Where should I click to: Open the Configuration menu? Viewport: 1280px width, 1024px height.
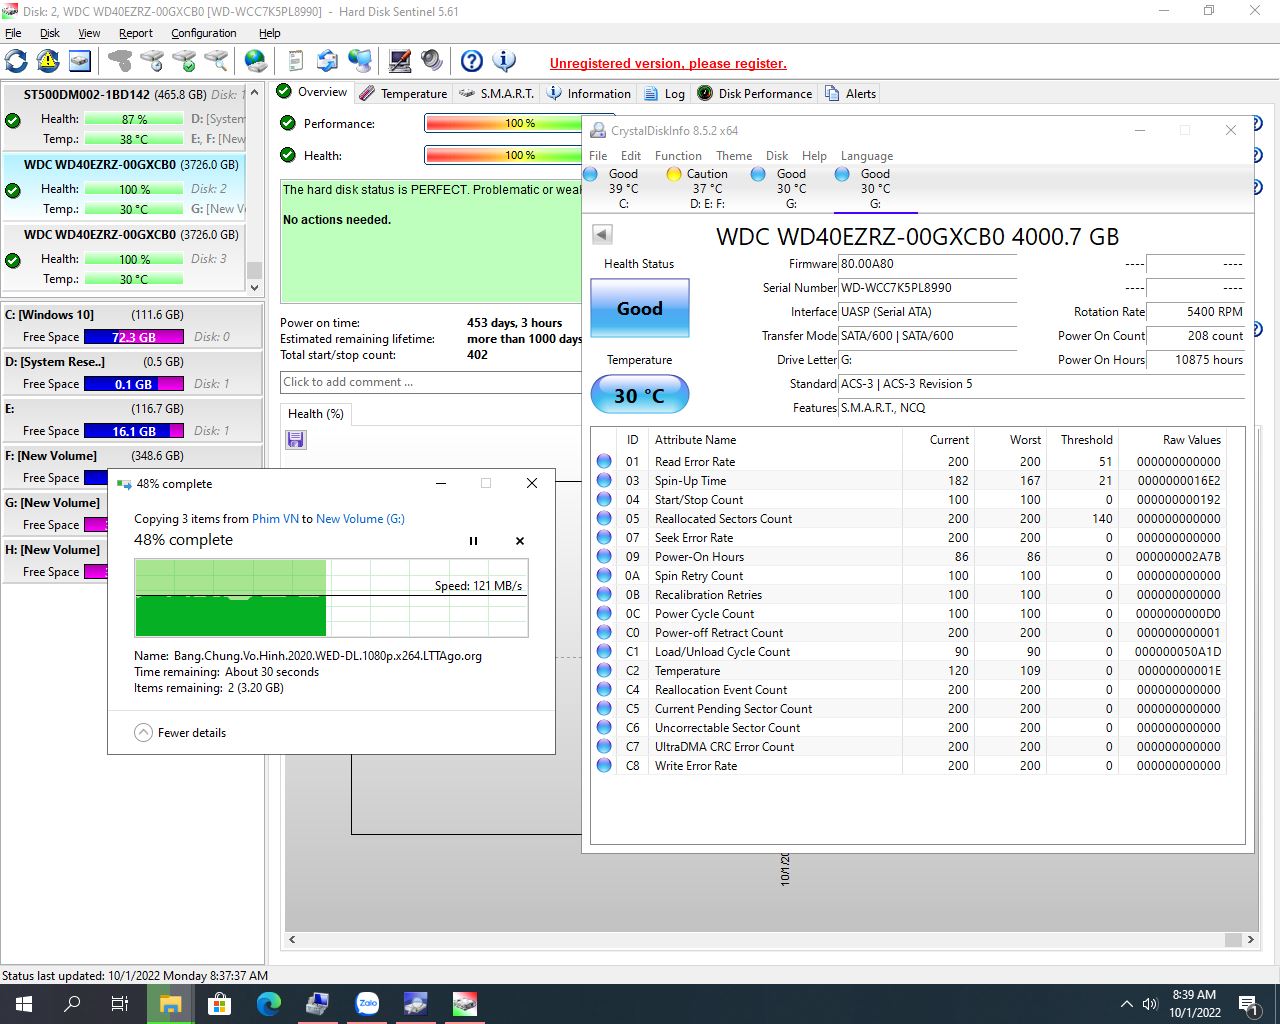(x=204, y=33)
